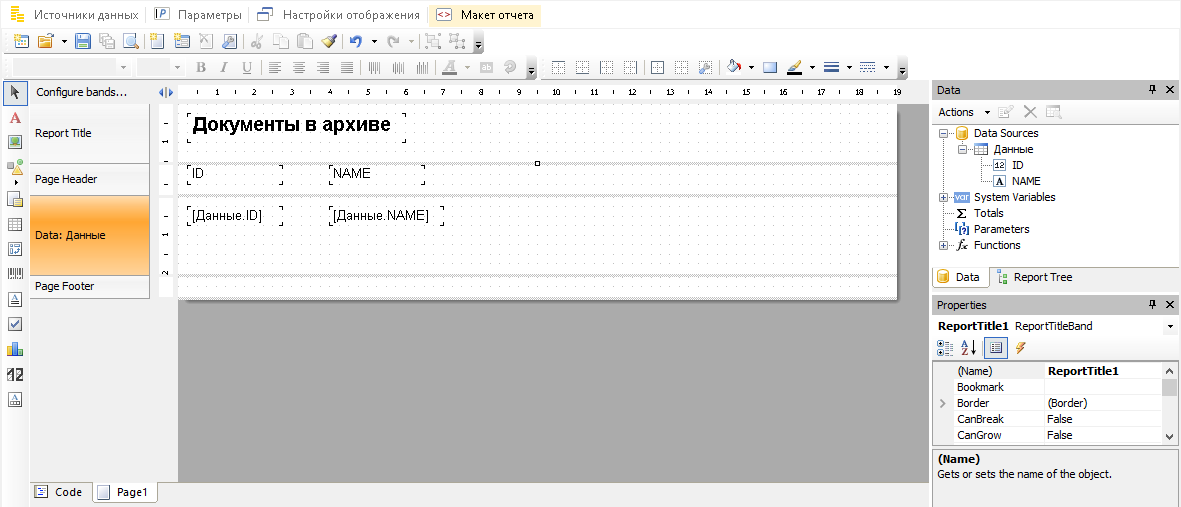Expand the System Variables tree node
This screenshot has width=1181, height=507.
click(943, 197)
